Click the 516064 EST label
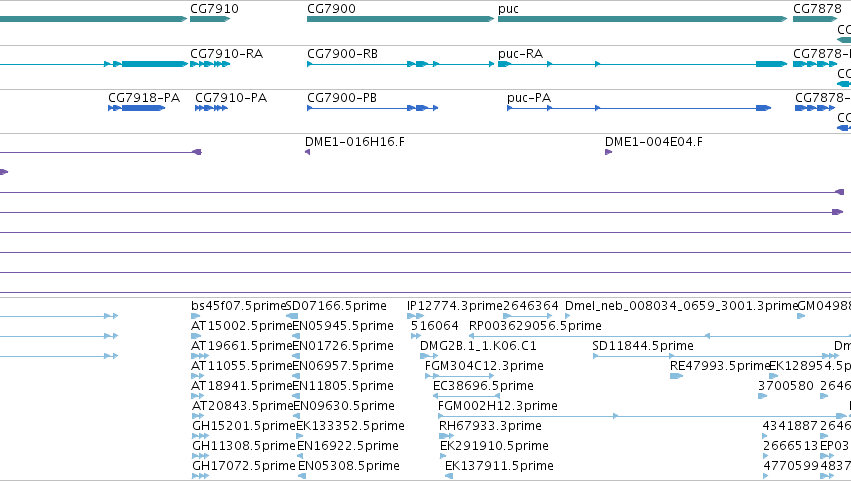 tap(435, 326)
